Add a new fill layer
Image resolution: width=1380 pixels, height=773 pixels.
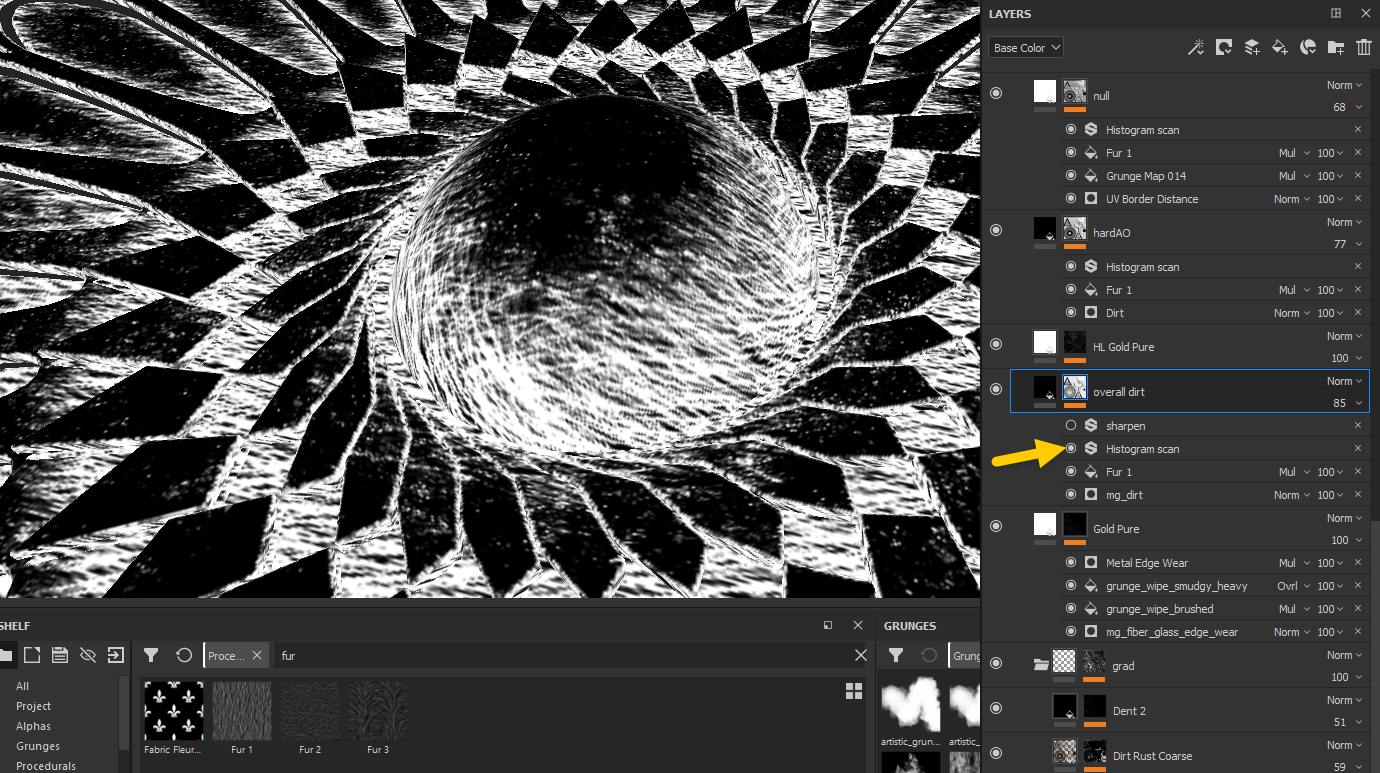[1279, 47]
